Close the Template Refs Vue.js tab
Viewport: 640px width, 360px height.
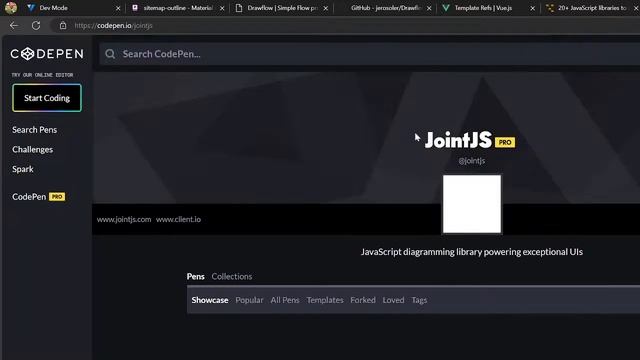(533, 8)
